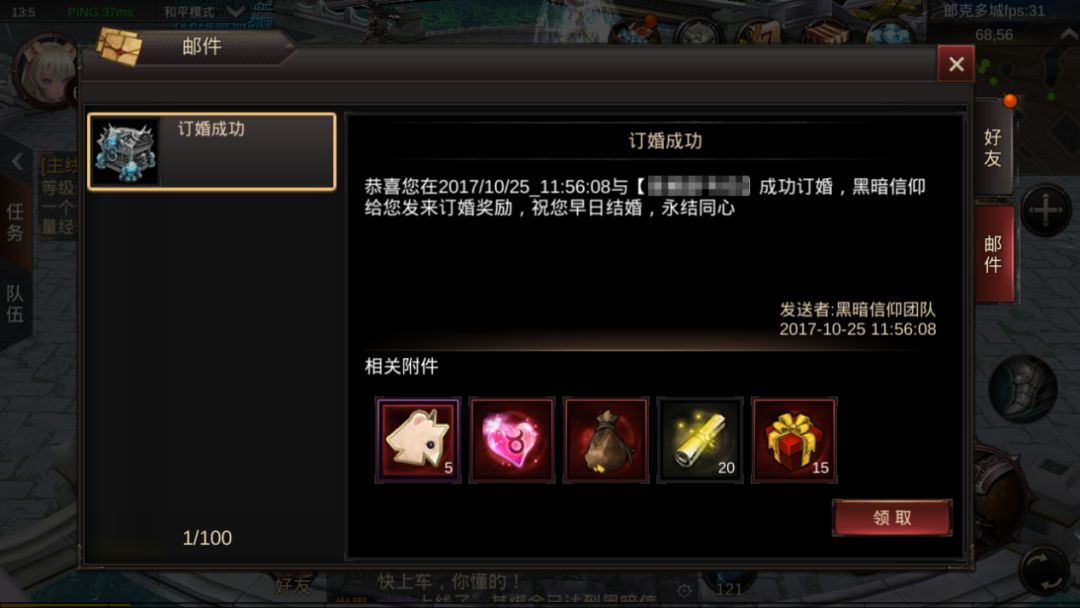Claim attachments with the 领取 button
Screen dimensions: 1080x608
[x=892, y=518]
